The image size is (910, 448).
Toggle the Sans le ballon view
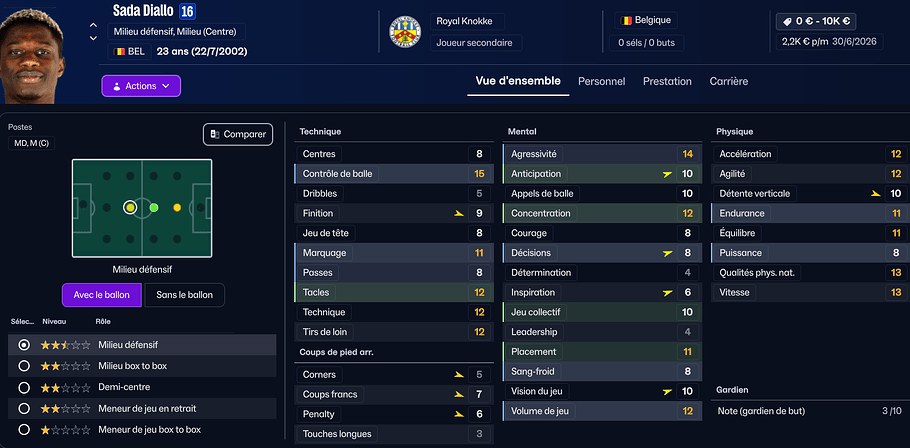click(x=184, y=295)
